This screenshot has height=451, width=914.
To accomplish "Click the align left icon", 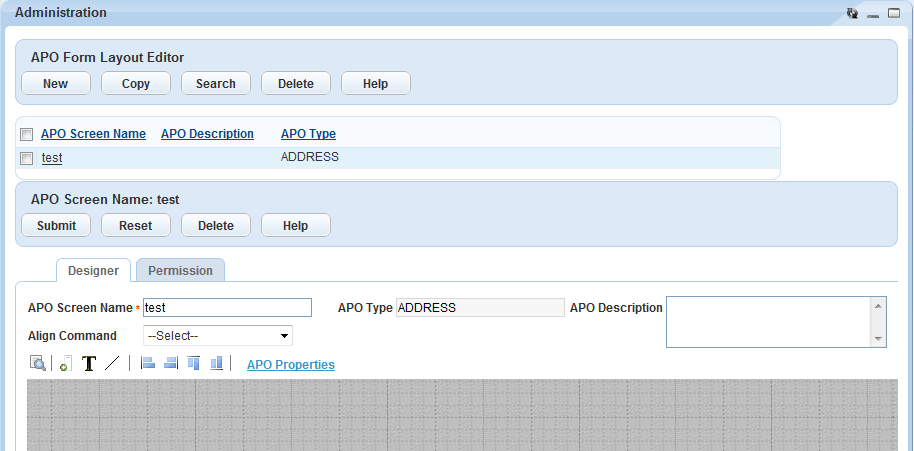I will click(148, 364).
